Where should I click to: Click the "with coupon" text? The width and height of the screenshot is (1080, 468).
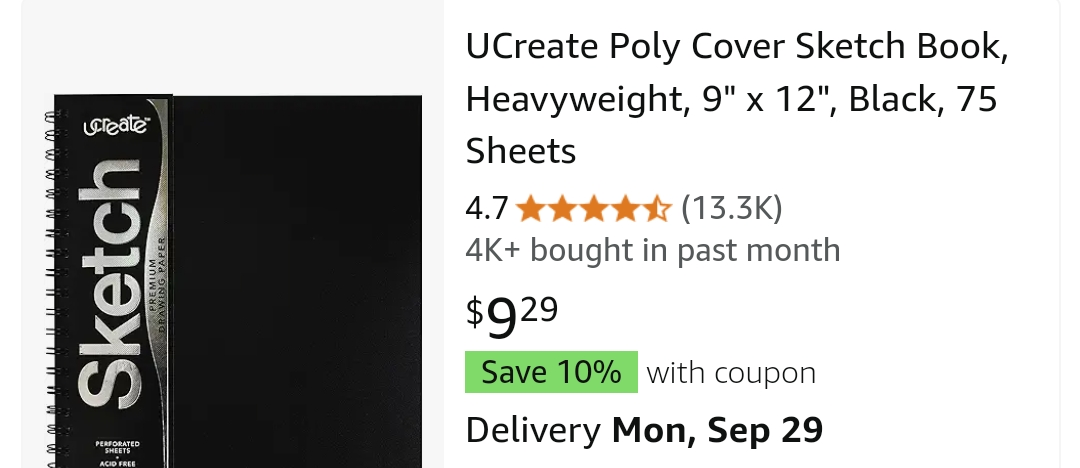click(x=731, y=373)
